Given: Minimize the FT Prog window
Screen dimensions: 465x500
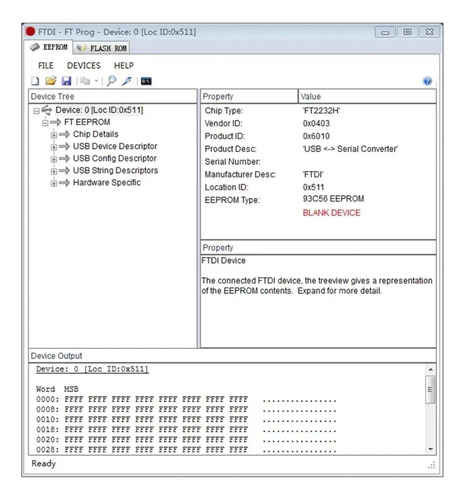Looking at the screenshot, I should tap(385, 32).
